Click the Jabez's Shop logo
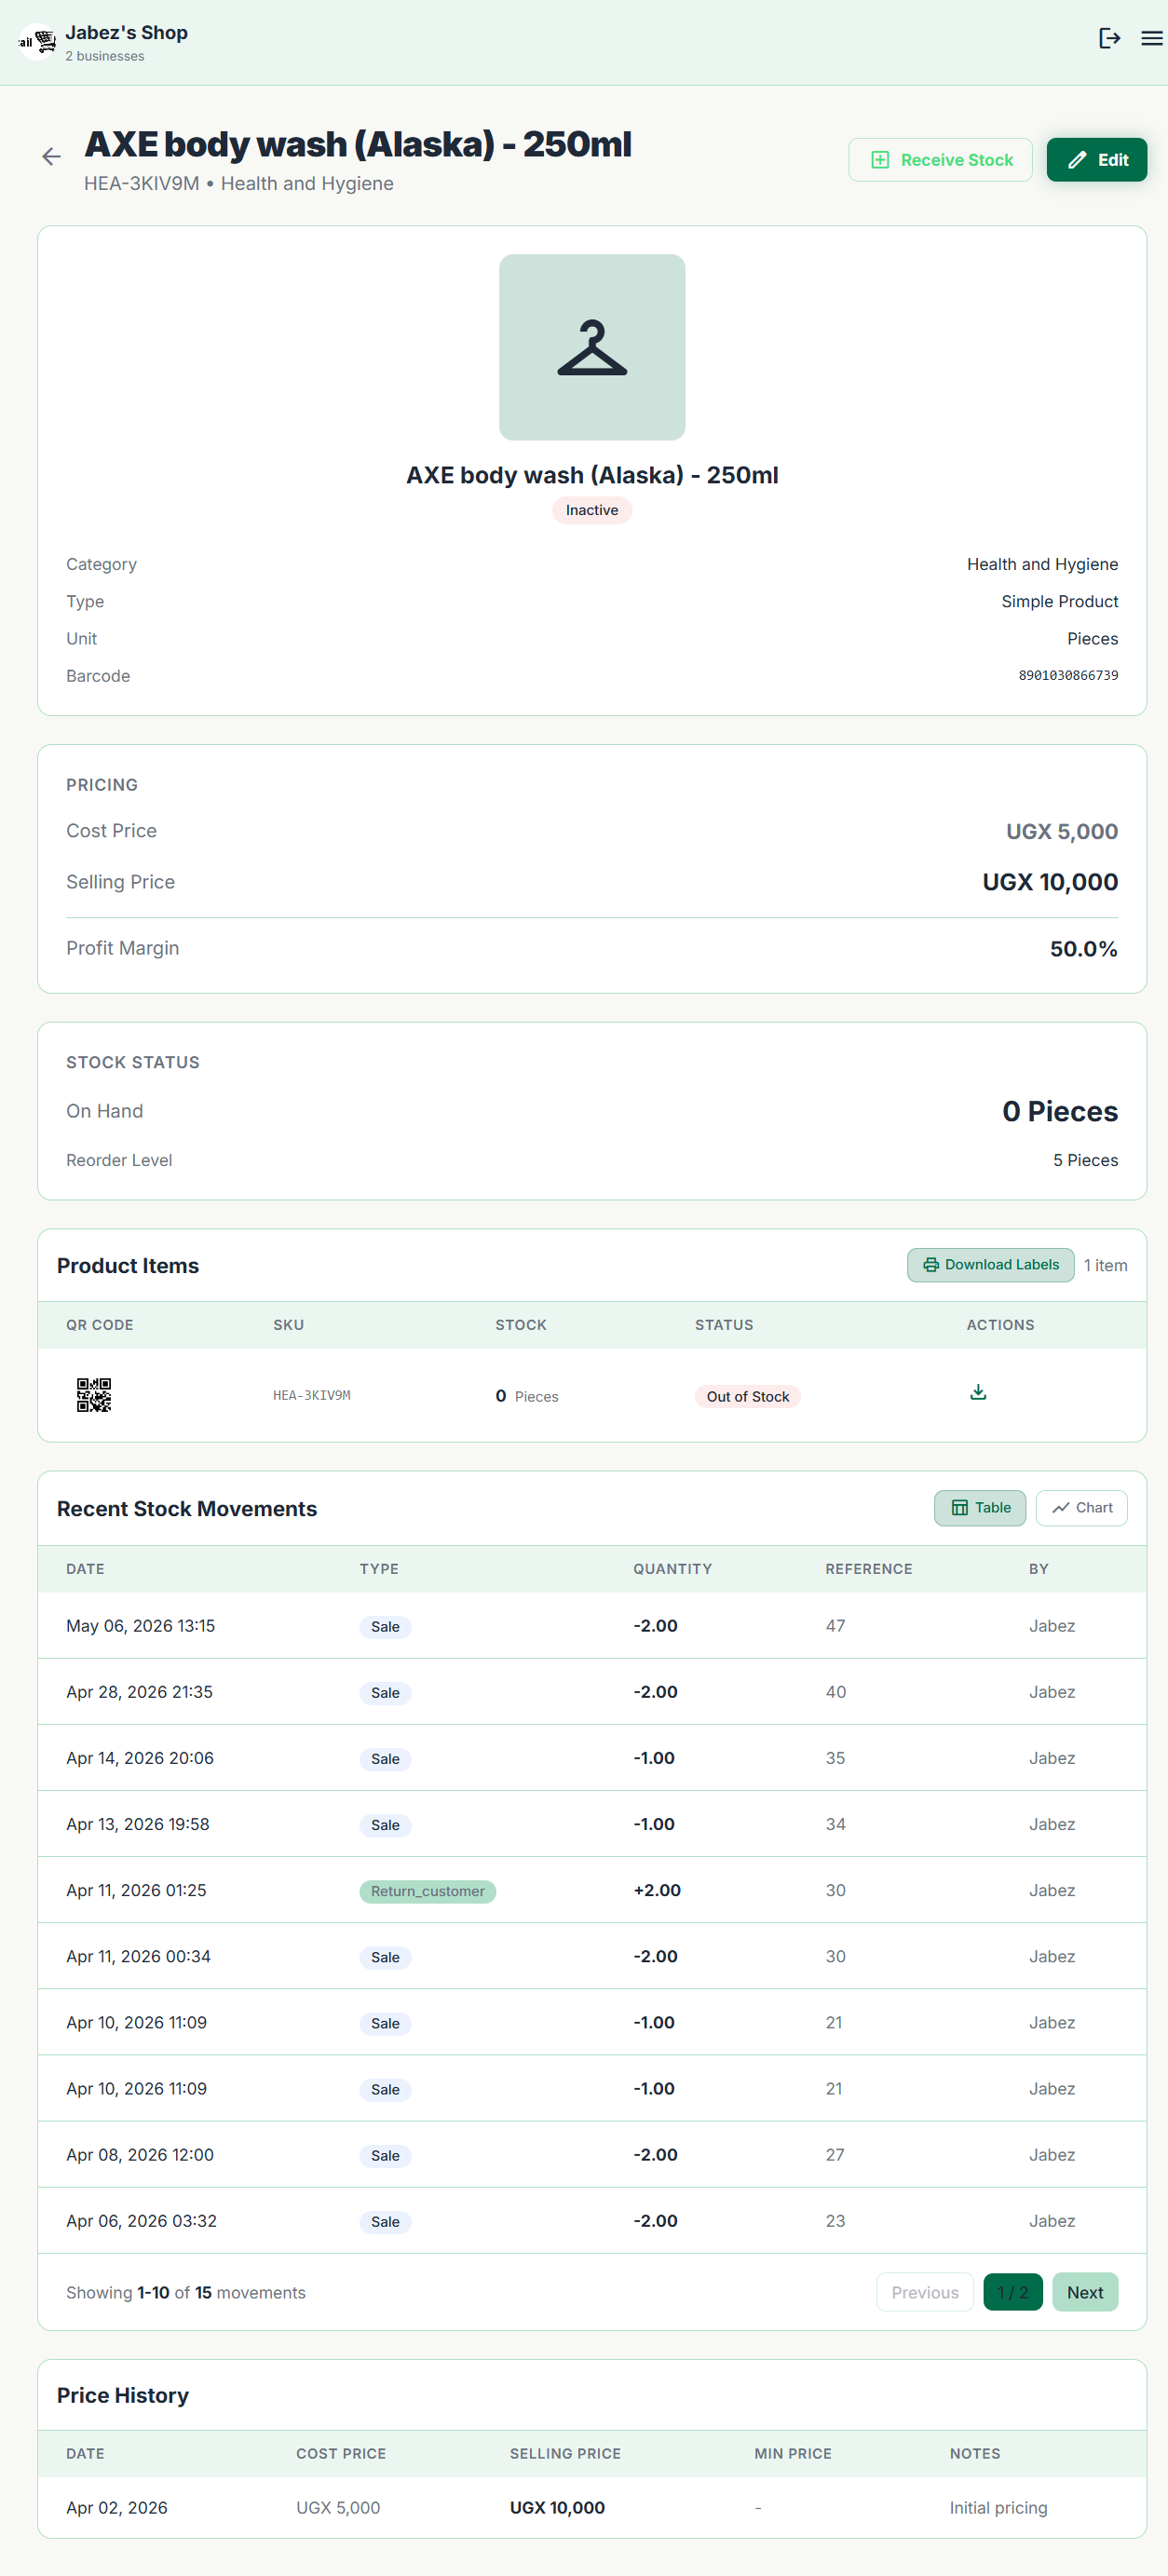 coord(38,42)
